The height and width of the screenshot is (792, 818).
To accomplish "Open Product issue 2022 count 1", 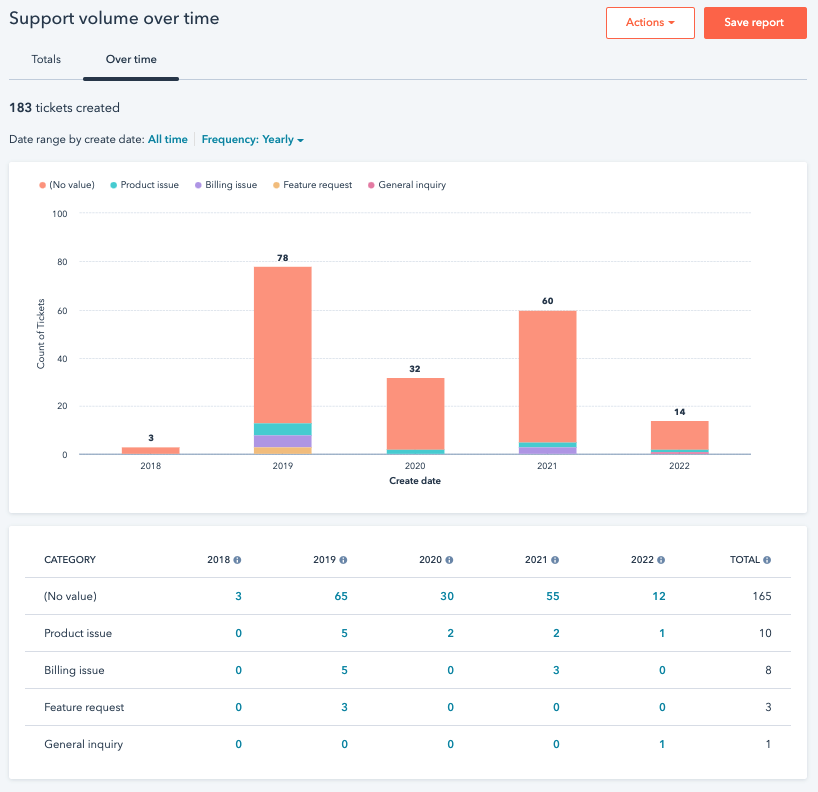I will pyautogui.click(x=662, y=633).
